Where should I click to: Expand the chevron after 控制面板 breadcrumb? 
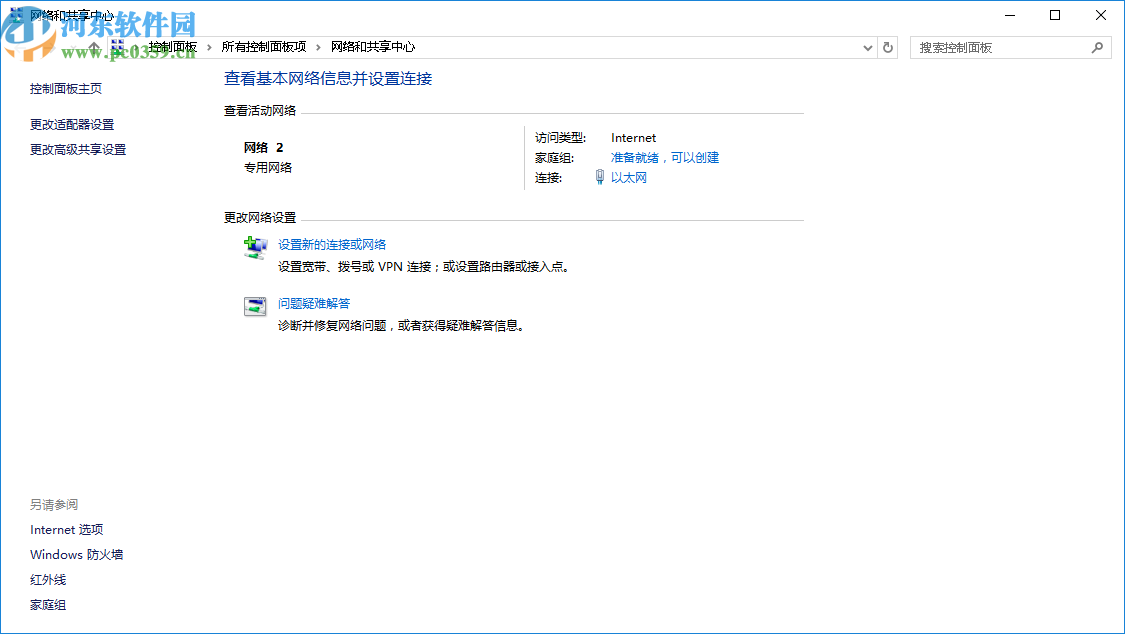(212, 47)
